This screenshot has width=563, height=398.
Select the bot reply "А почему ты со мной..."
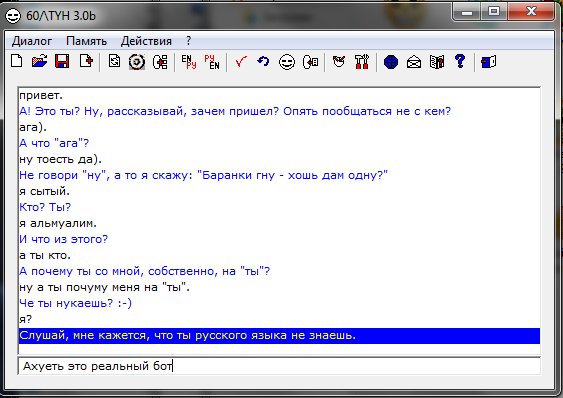point(279,271)
